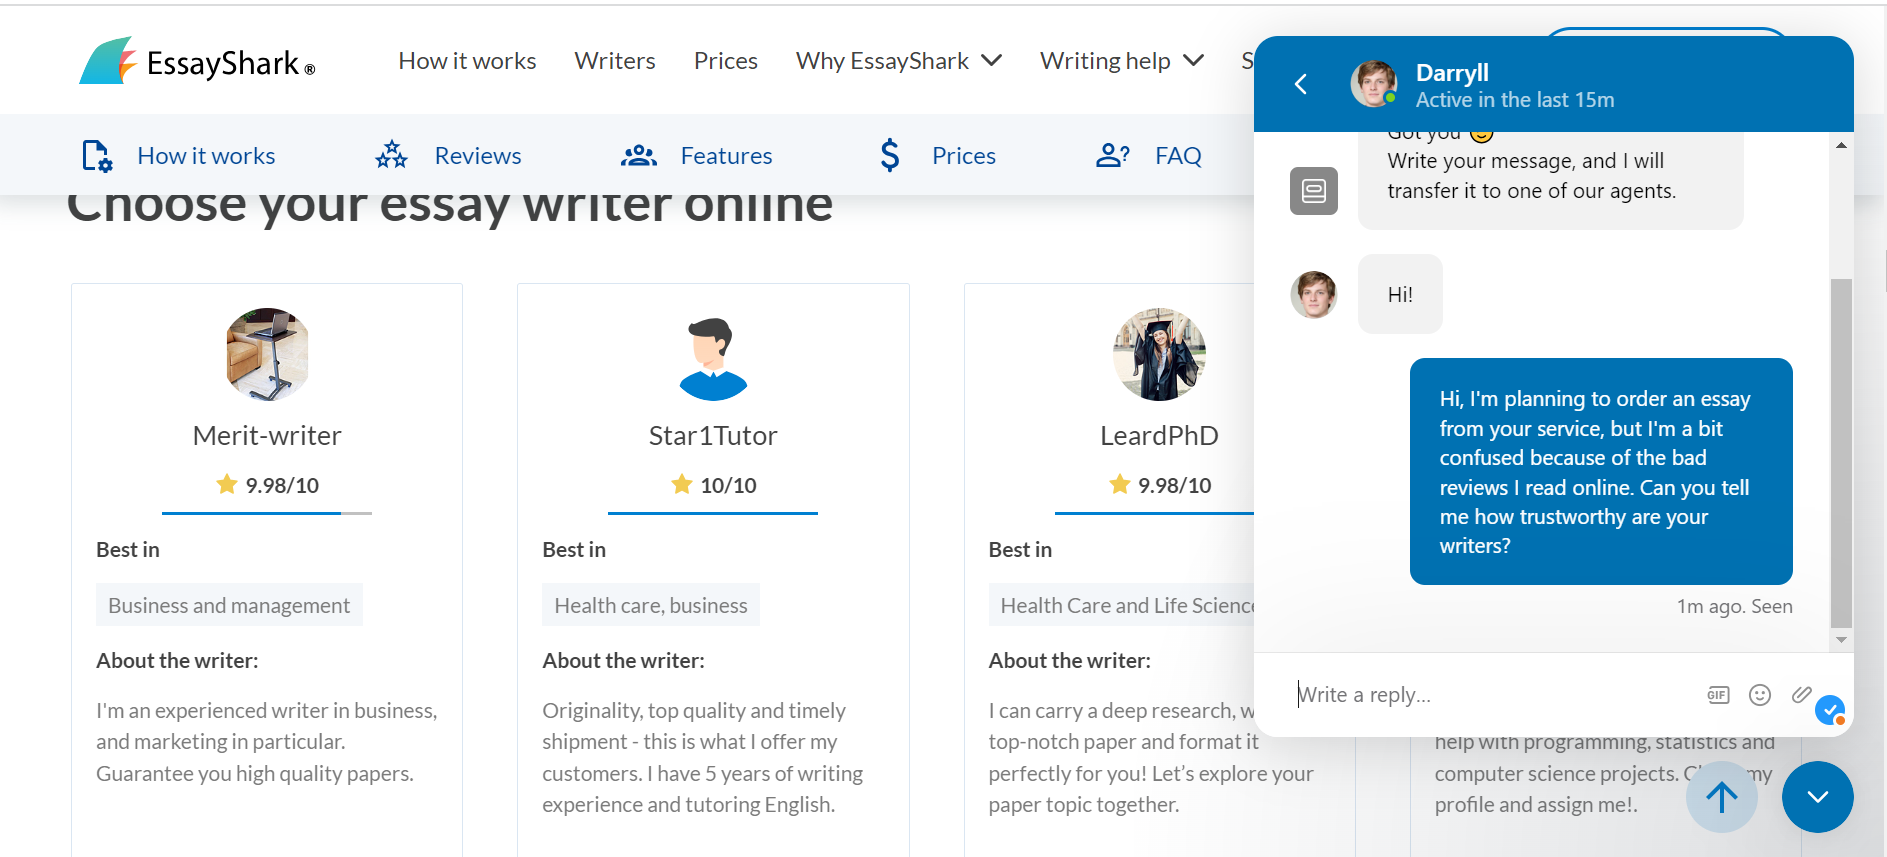1887x857 pixels.
Task: Open How it works in top navigation
Action: tap(467, 61)
